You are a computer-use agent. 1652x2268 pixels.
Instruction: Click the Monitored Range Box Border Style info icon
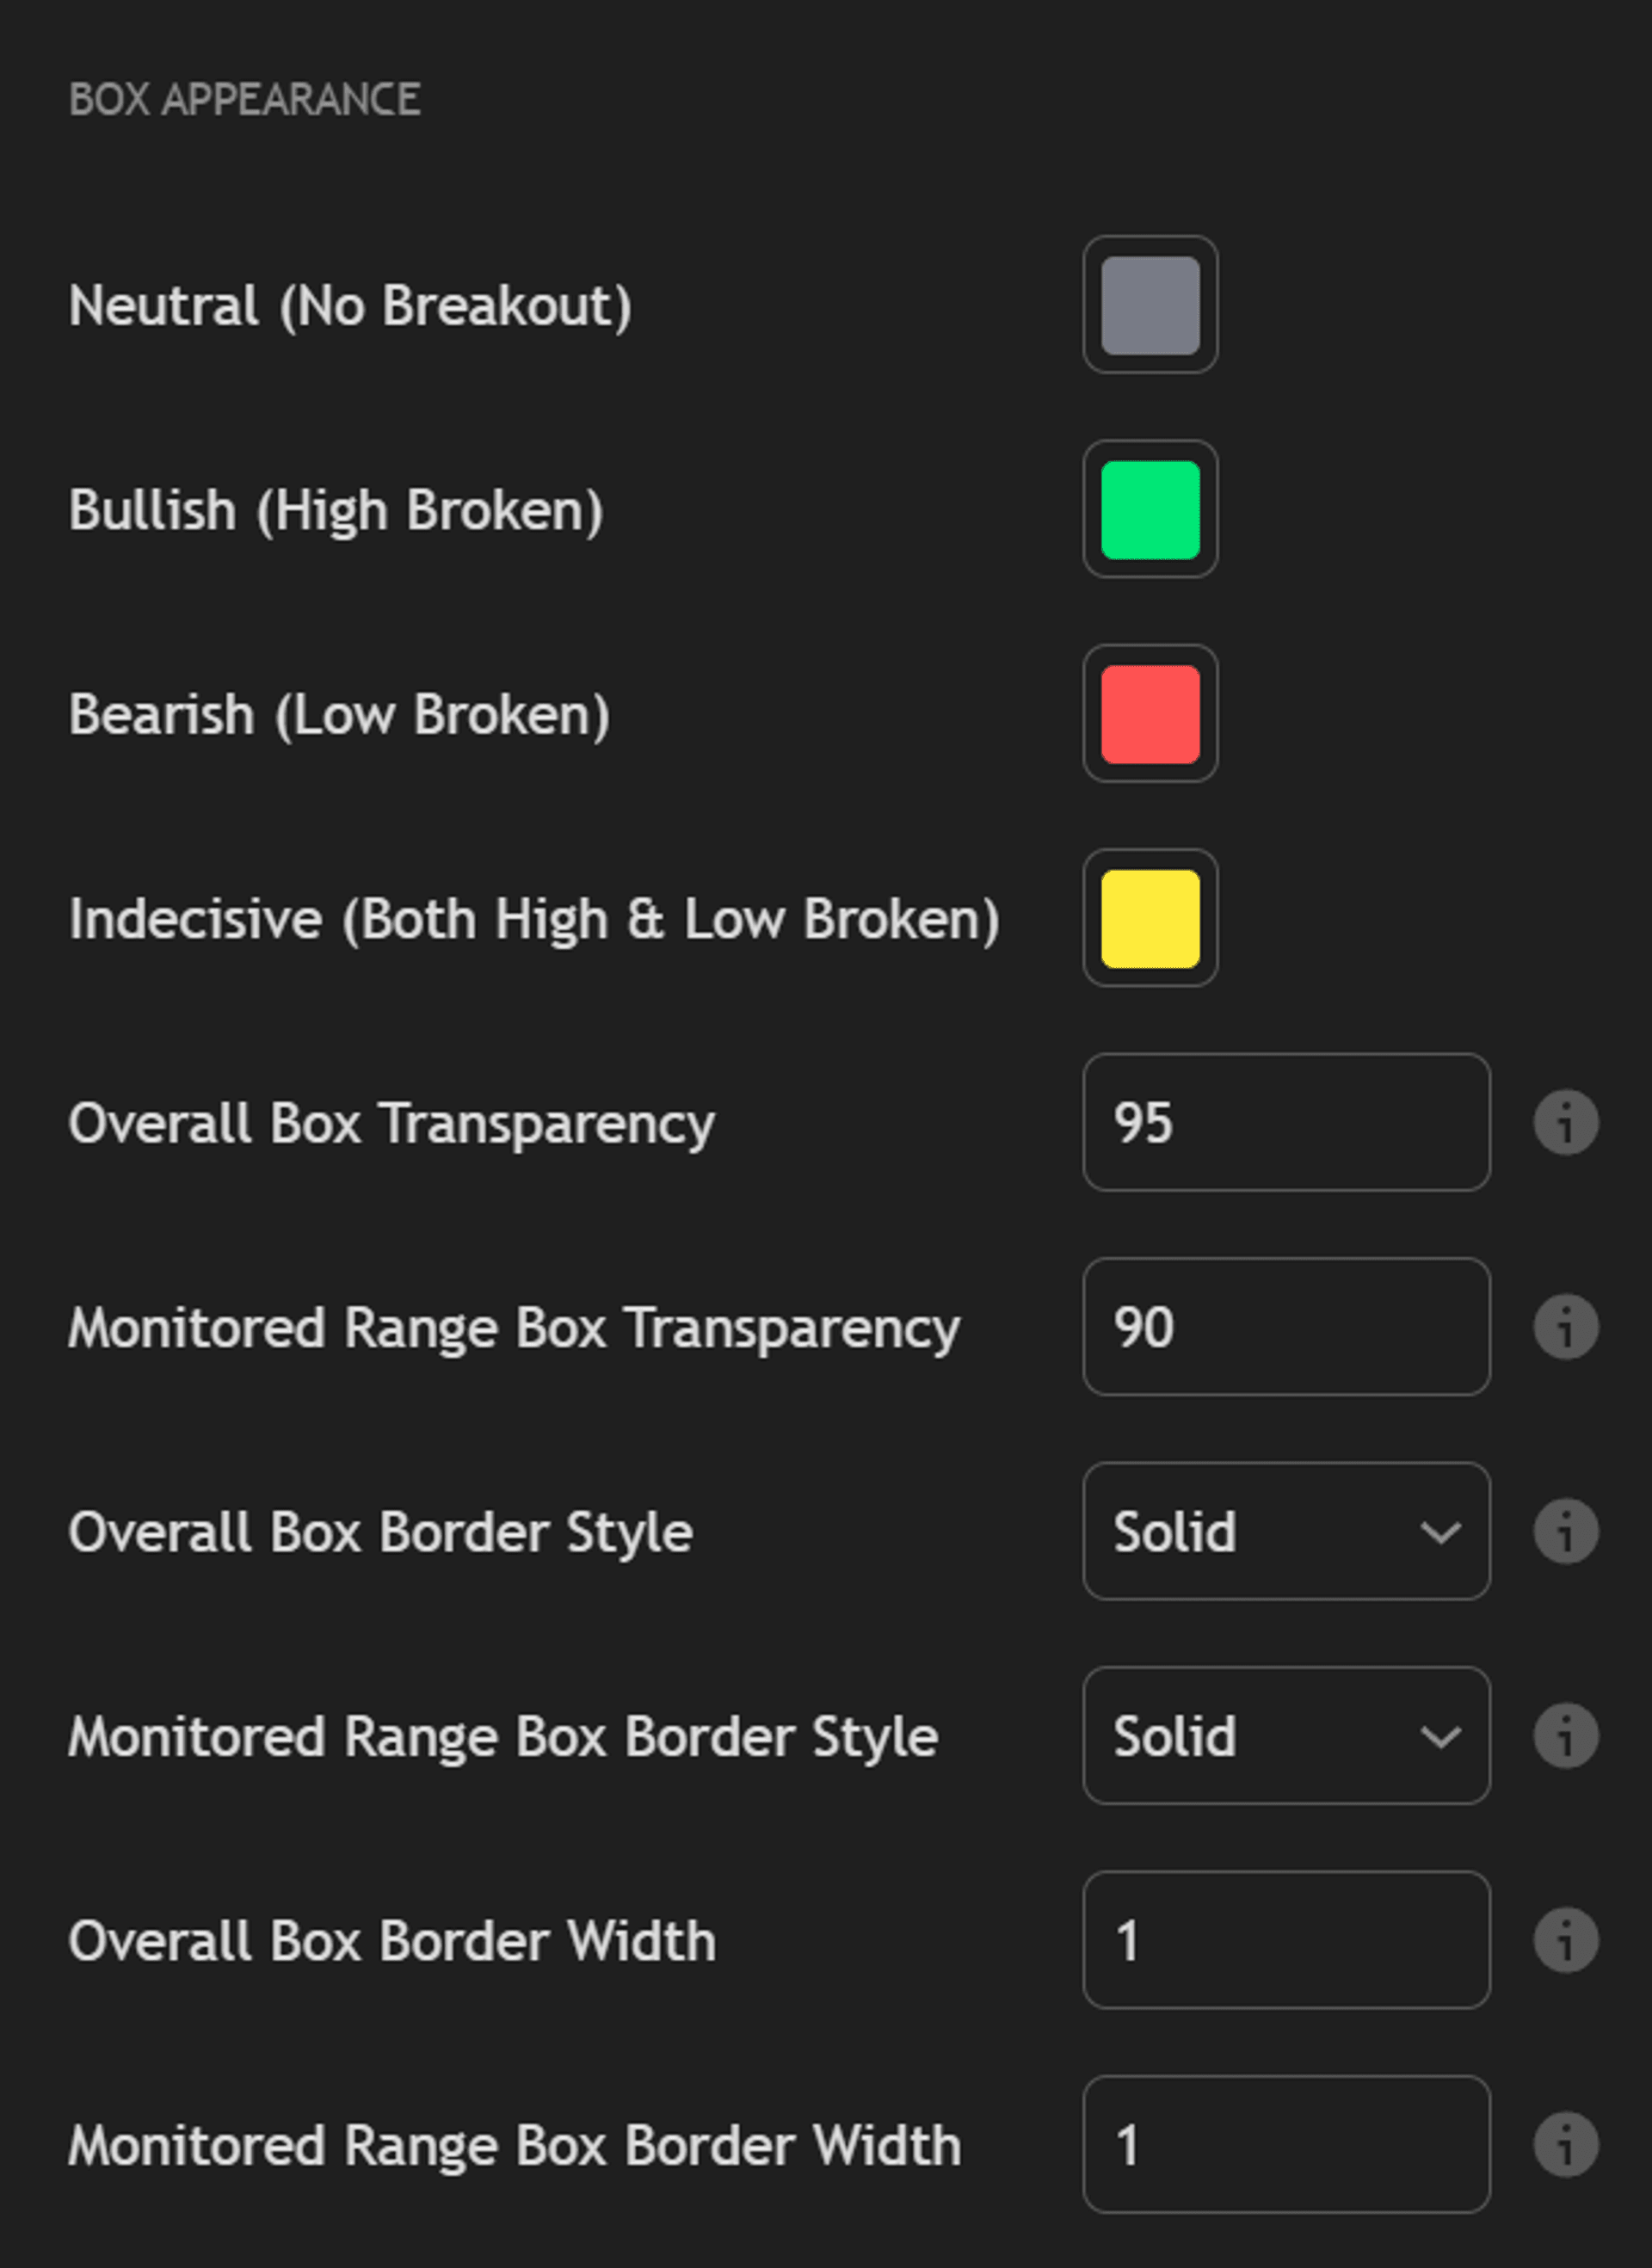click(1565, 1737)
